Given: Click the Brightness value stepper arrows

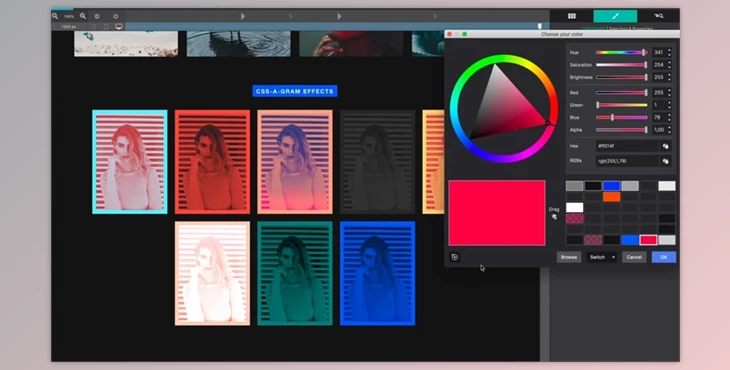Looking at the screenshot, I should coord(669,77).
